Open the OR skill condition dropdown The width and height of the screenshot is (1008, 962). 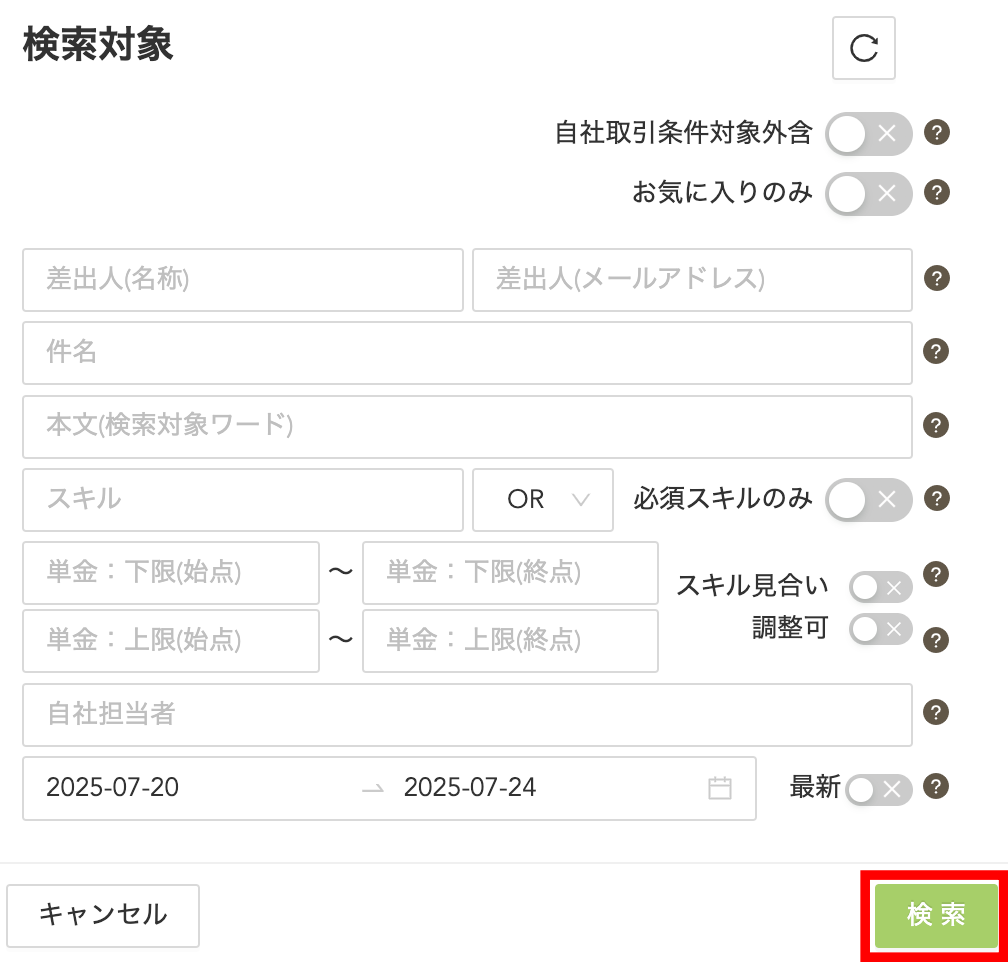point(543,500)
